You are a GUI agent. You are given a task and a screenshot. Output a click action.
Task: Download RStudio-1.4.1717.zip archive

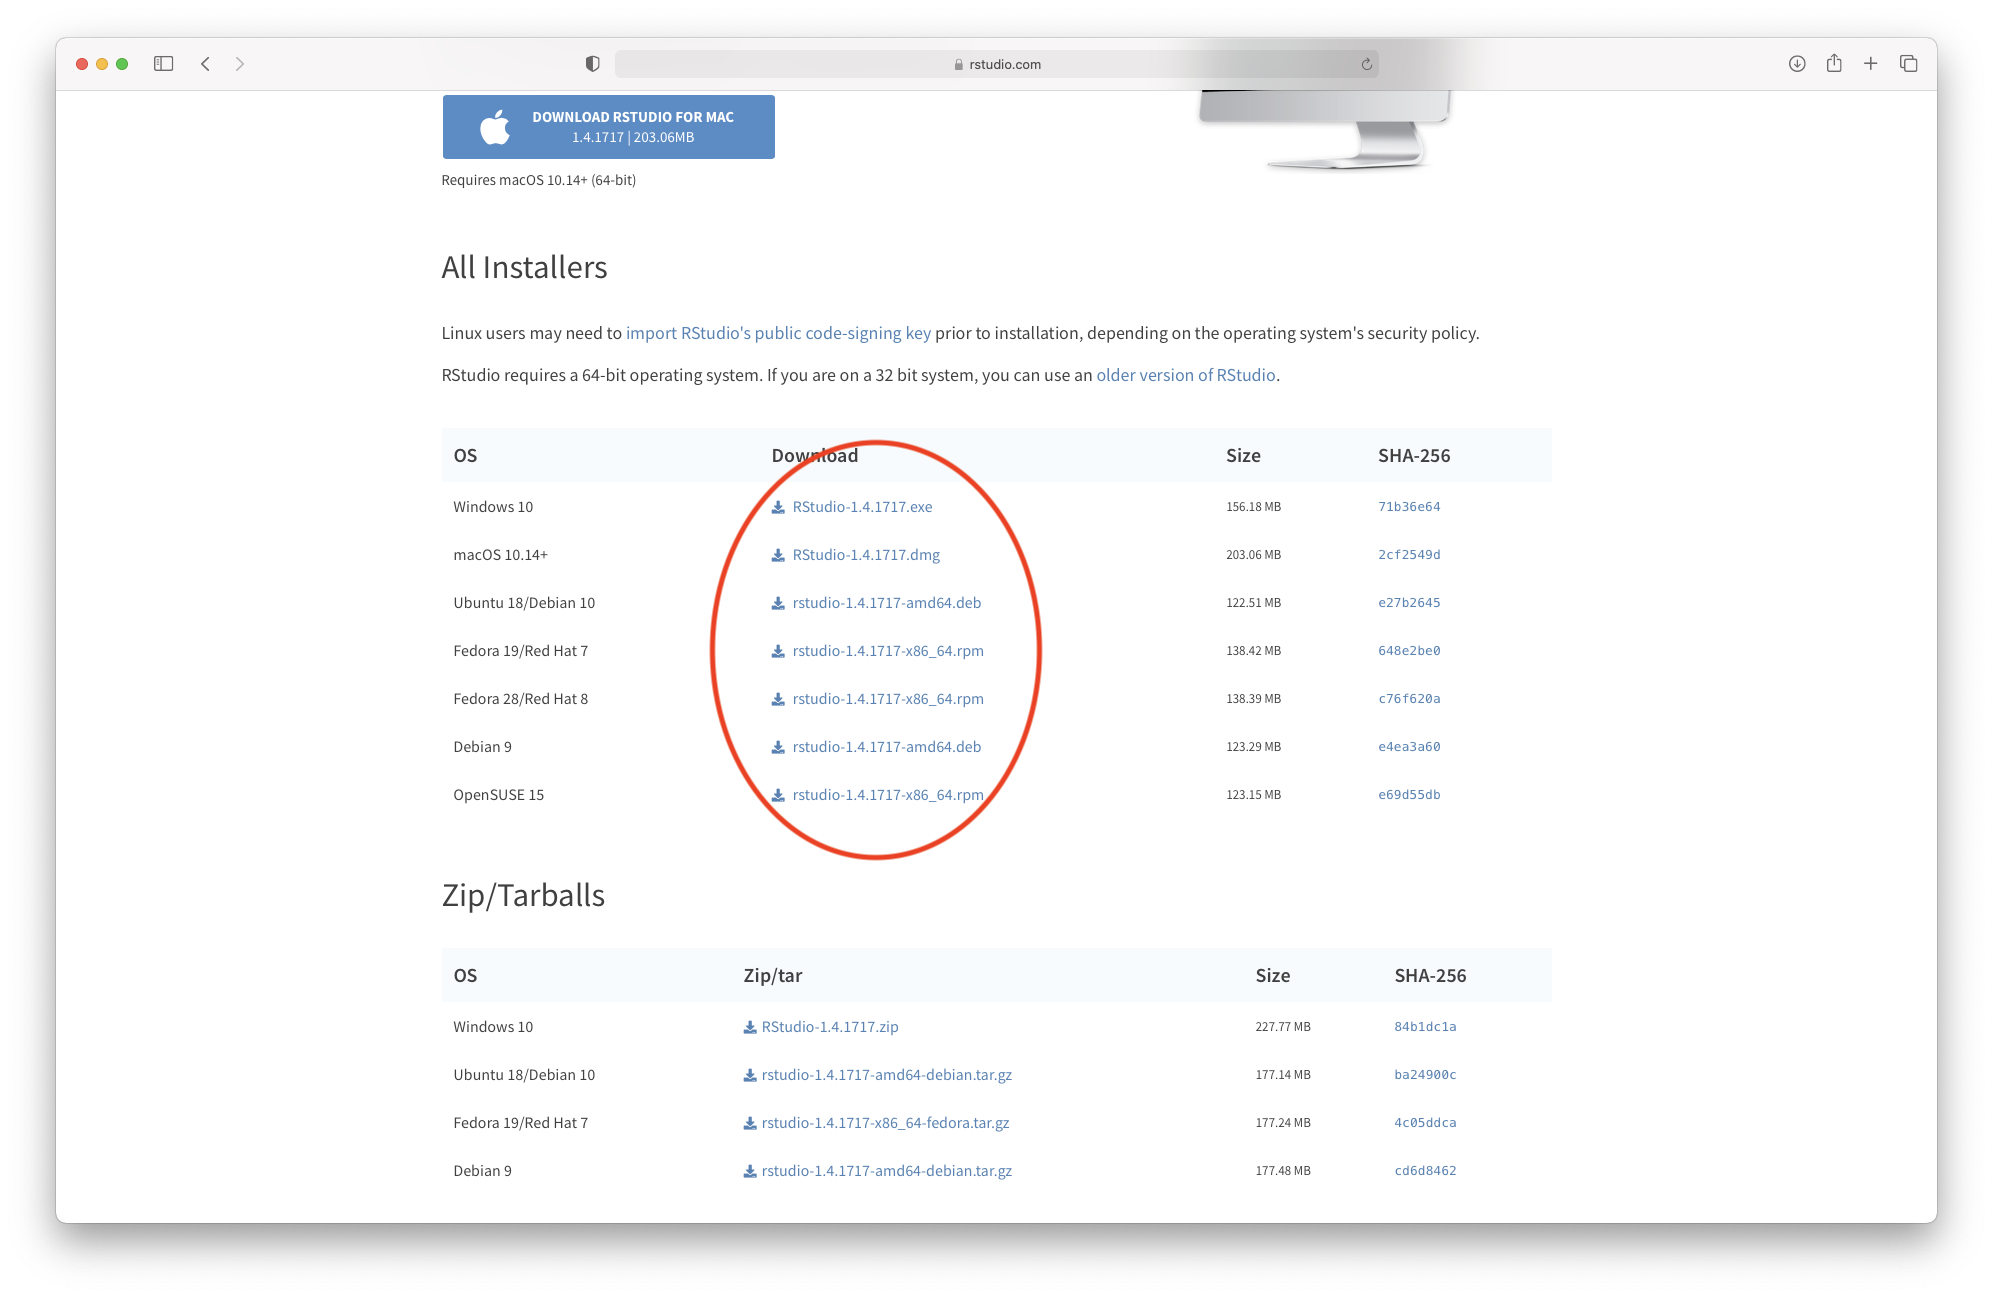coord(830,1027)
